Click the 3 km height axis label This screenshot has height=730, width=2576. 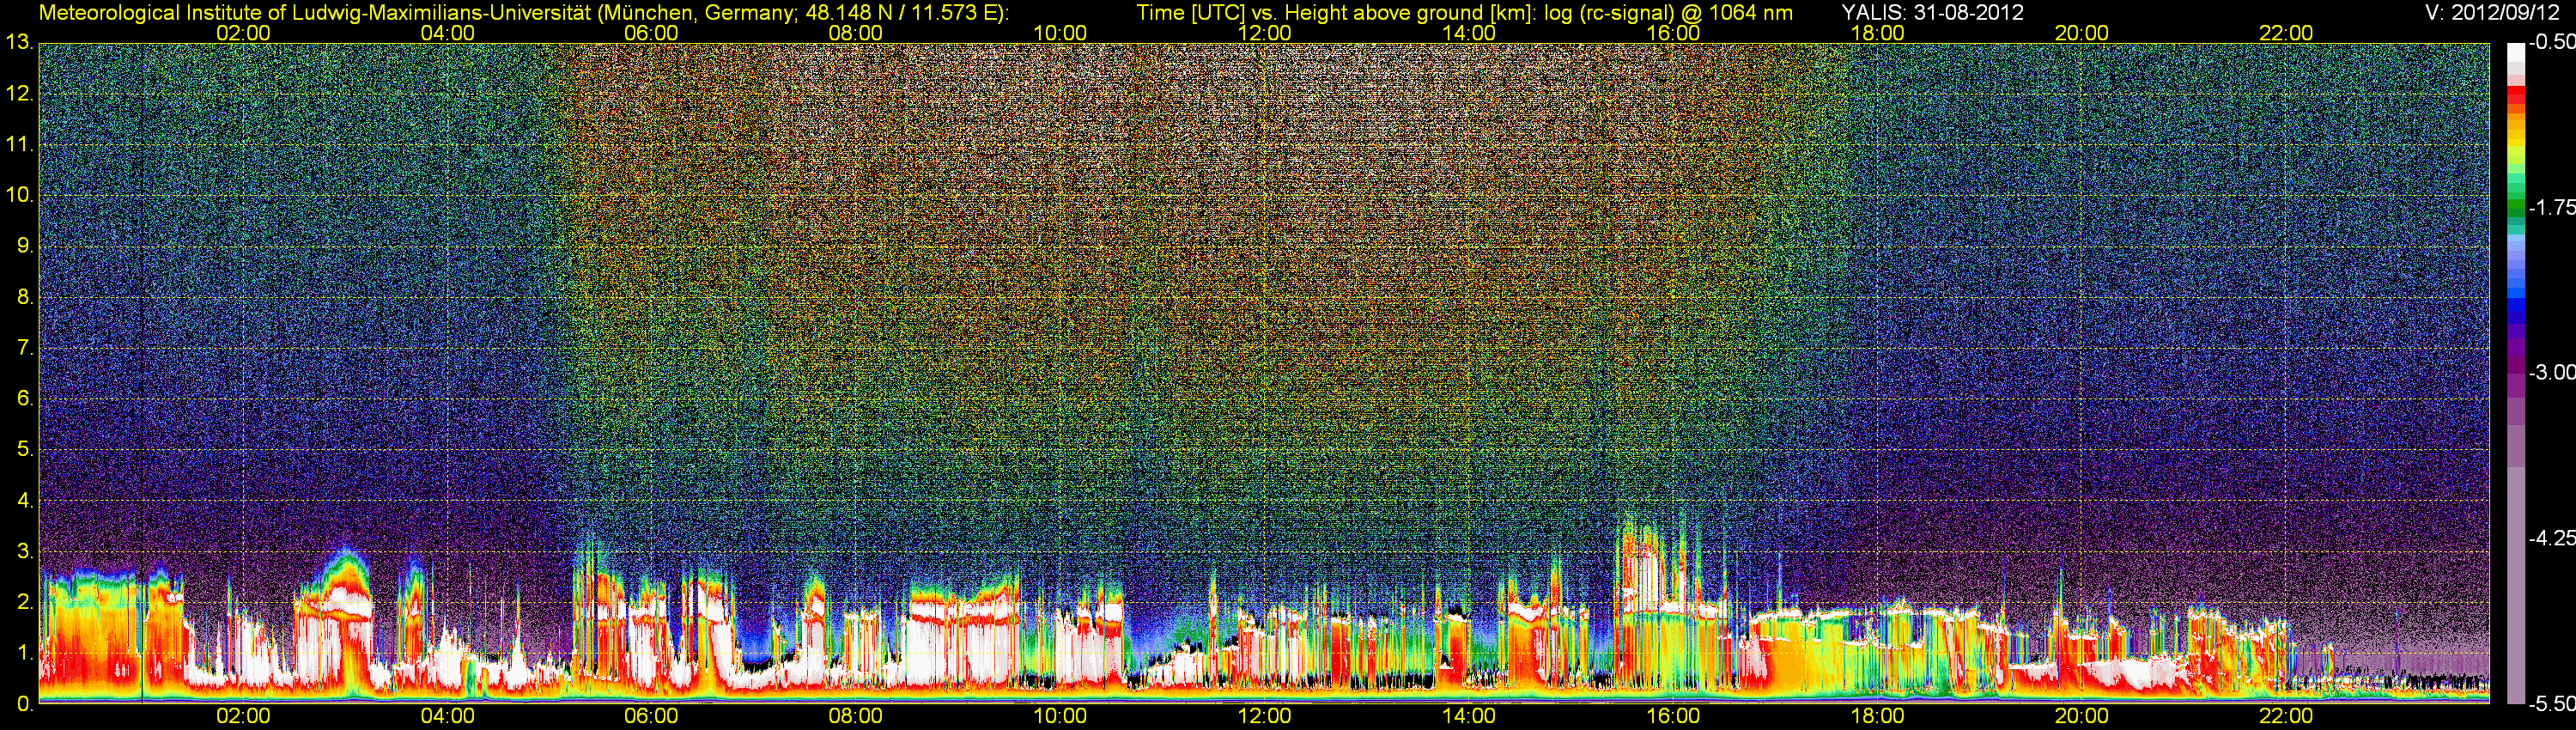24,551
